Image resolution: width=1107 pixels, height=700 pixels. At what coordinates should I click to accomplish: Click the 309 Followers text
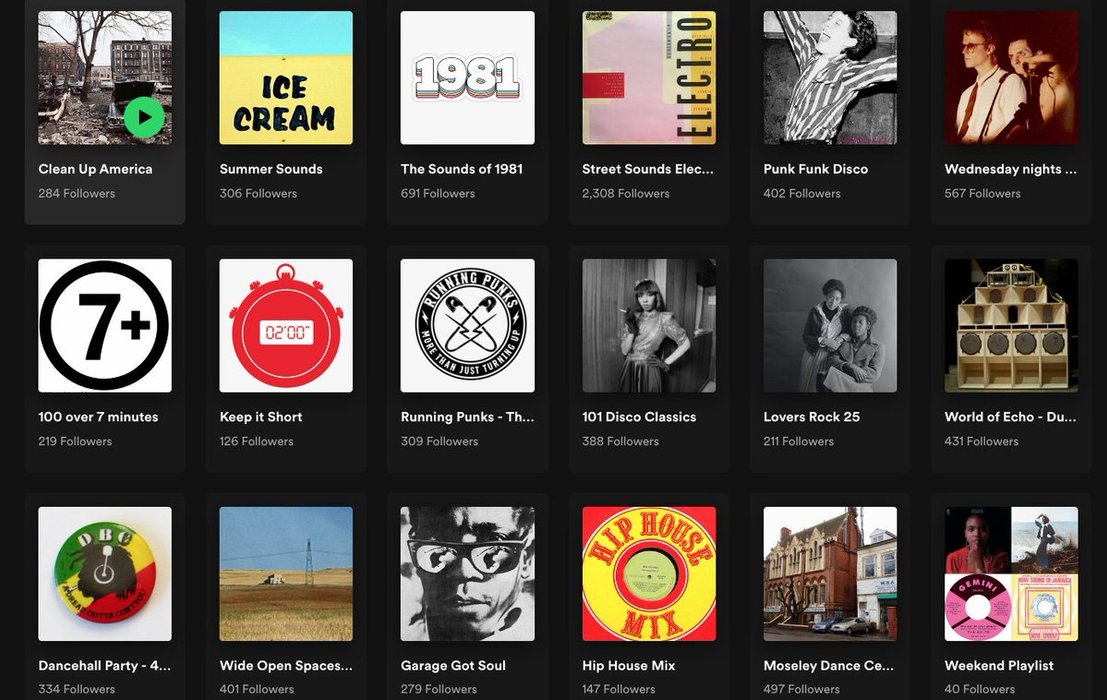pyautogui.click(x=439, y=441)
